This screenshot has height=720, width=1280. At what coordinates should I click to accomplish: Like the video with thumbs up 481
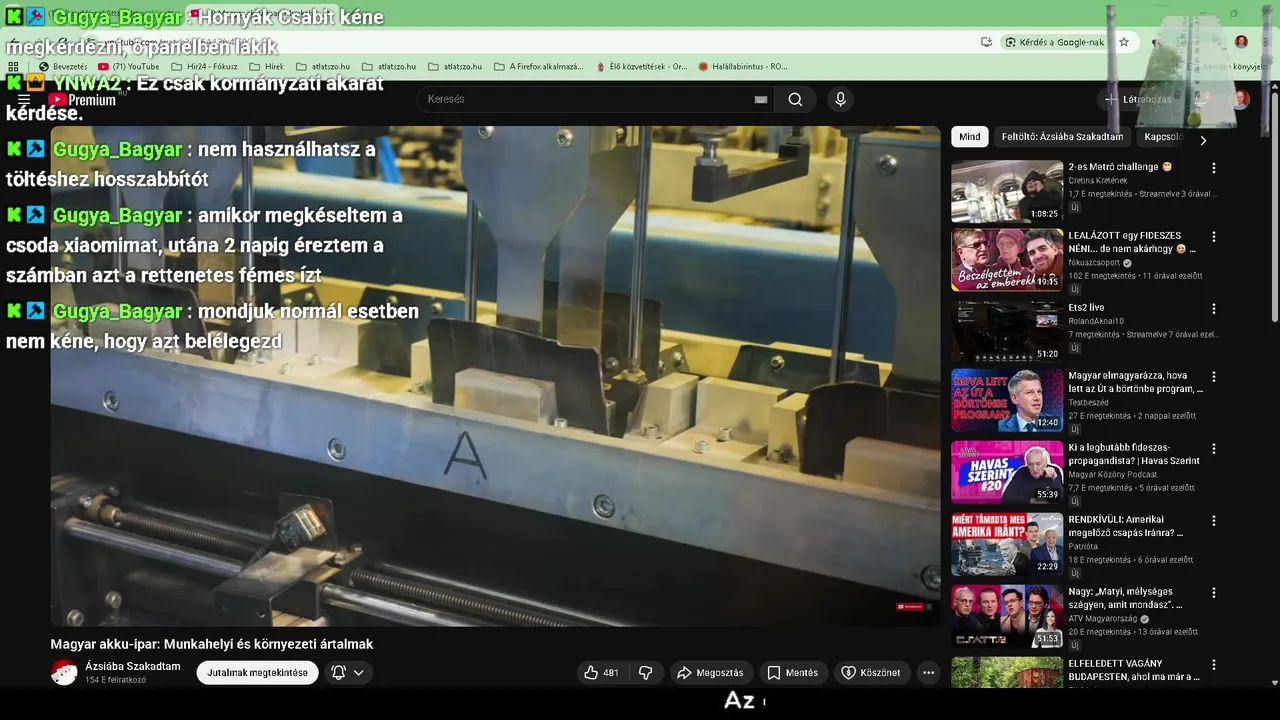coord(601,673)
